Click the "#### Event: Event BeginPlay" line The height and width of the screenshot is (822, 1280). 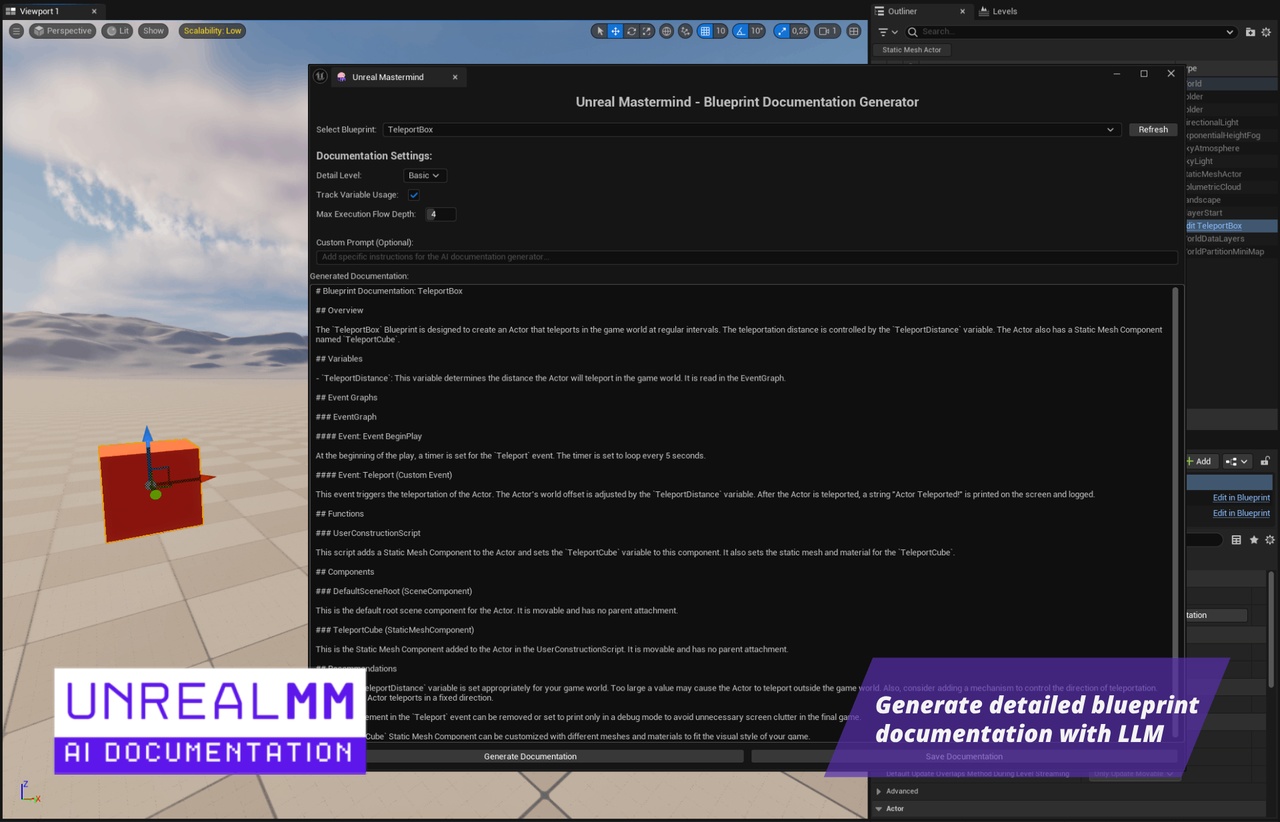369,437
